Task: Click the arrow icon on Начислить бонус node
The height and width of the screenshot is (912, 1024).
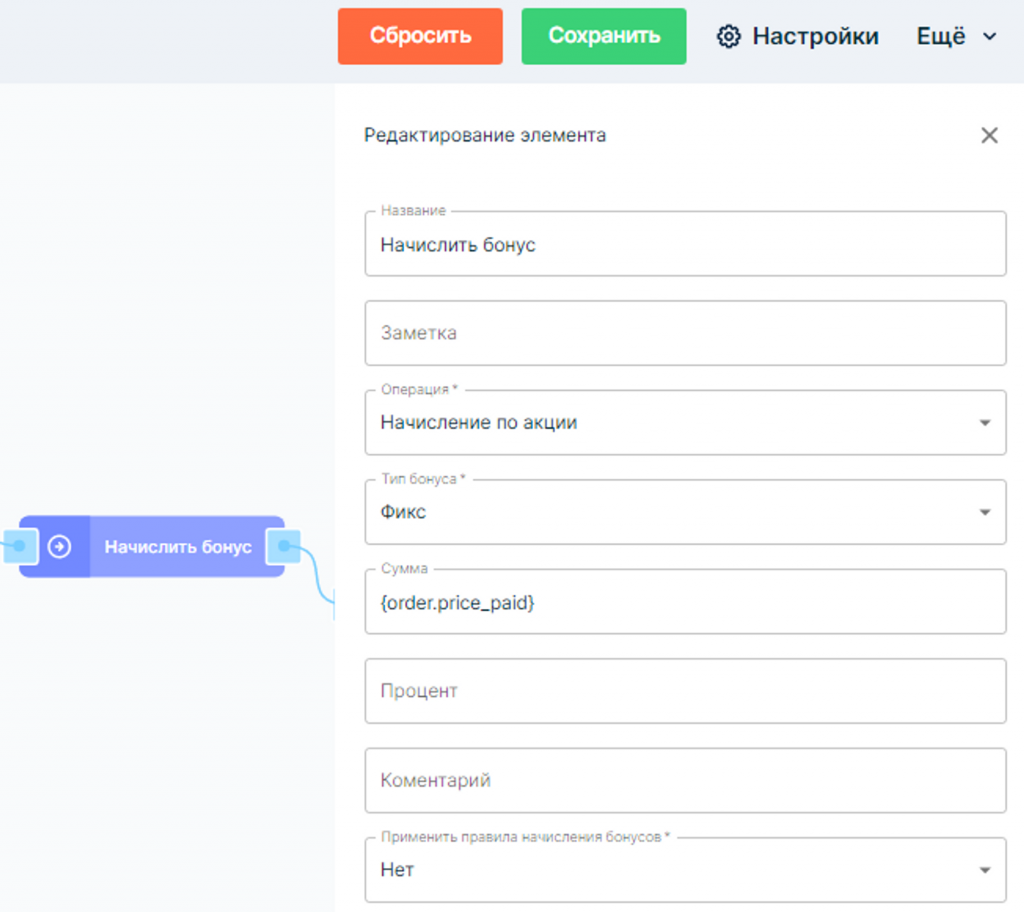Action: (59, 546)
